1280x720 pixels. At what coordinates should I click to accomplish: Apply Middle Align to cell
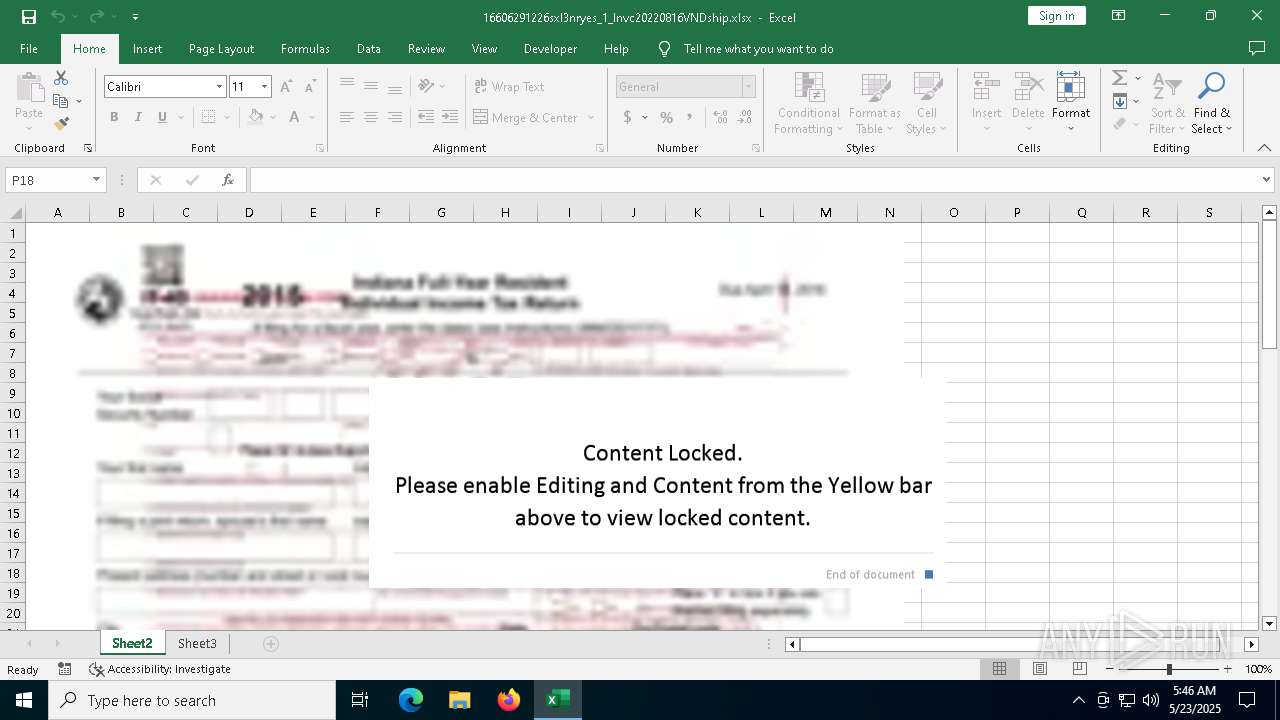[371, 86]
